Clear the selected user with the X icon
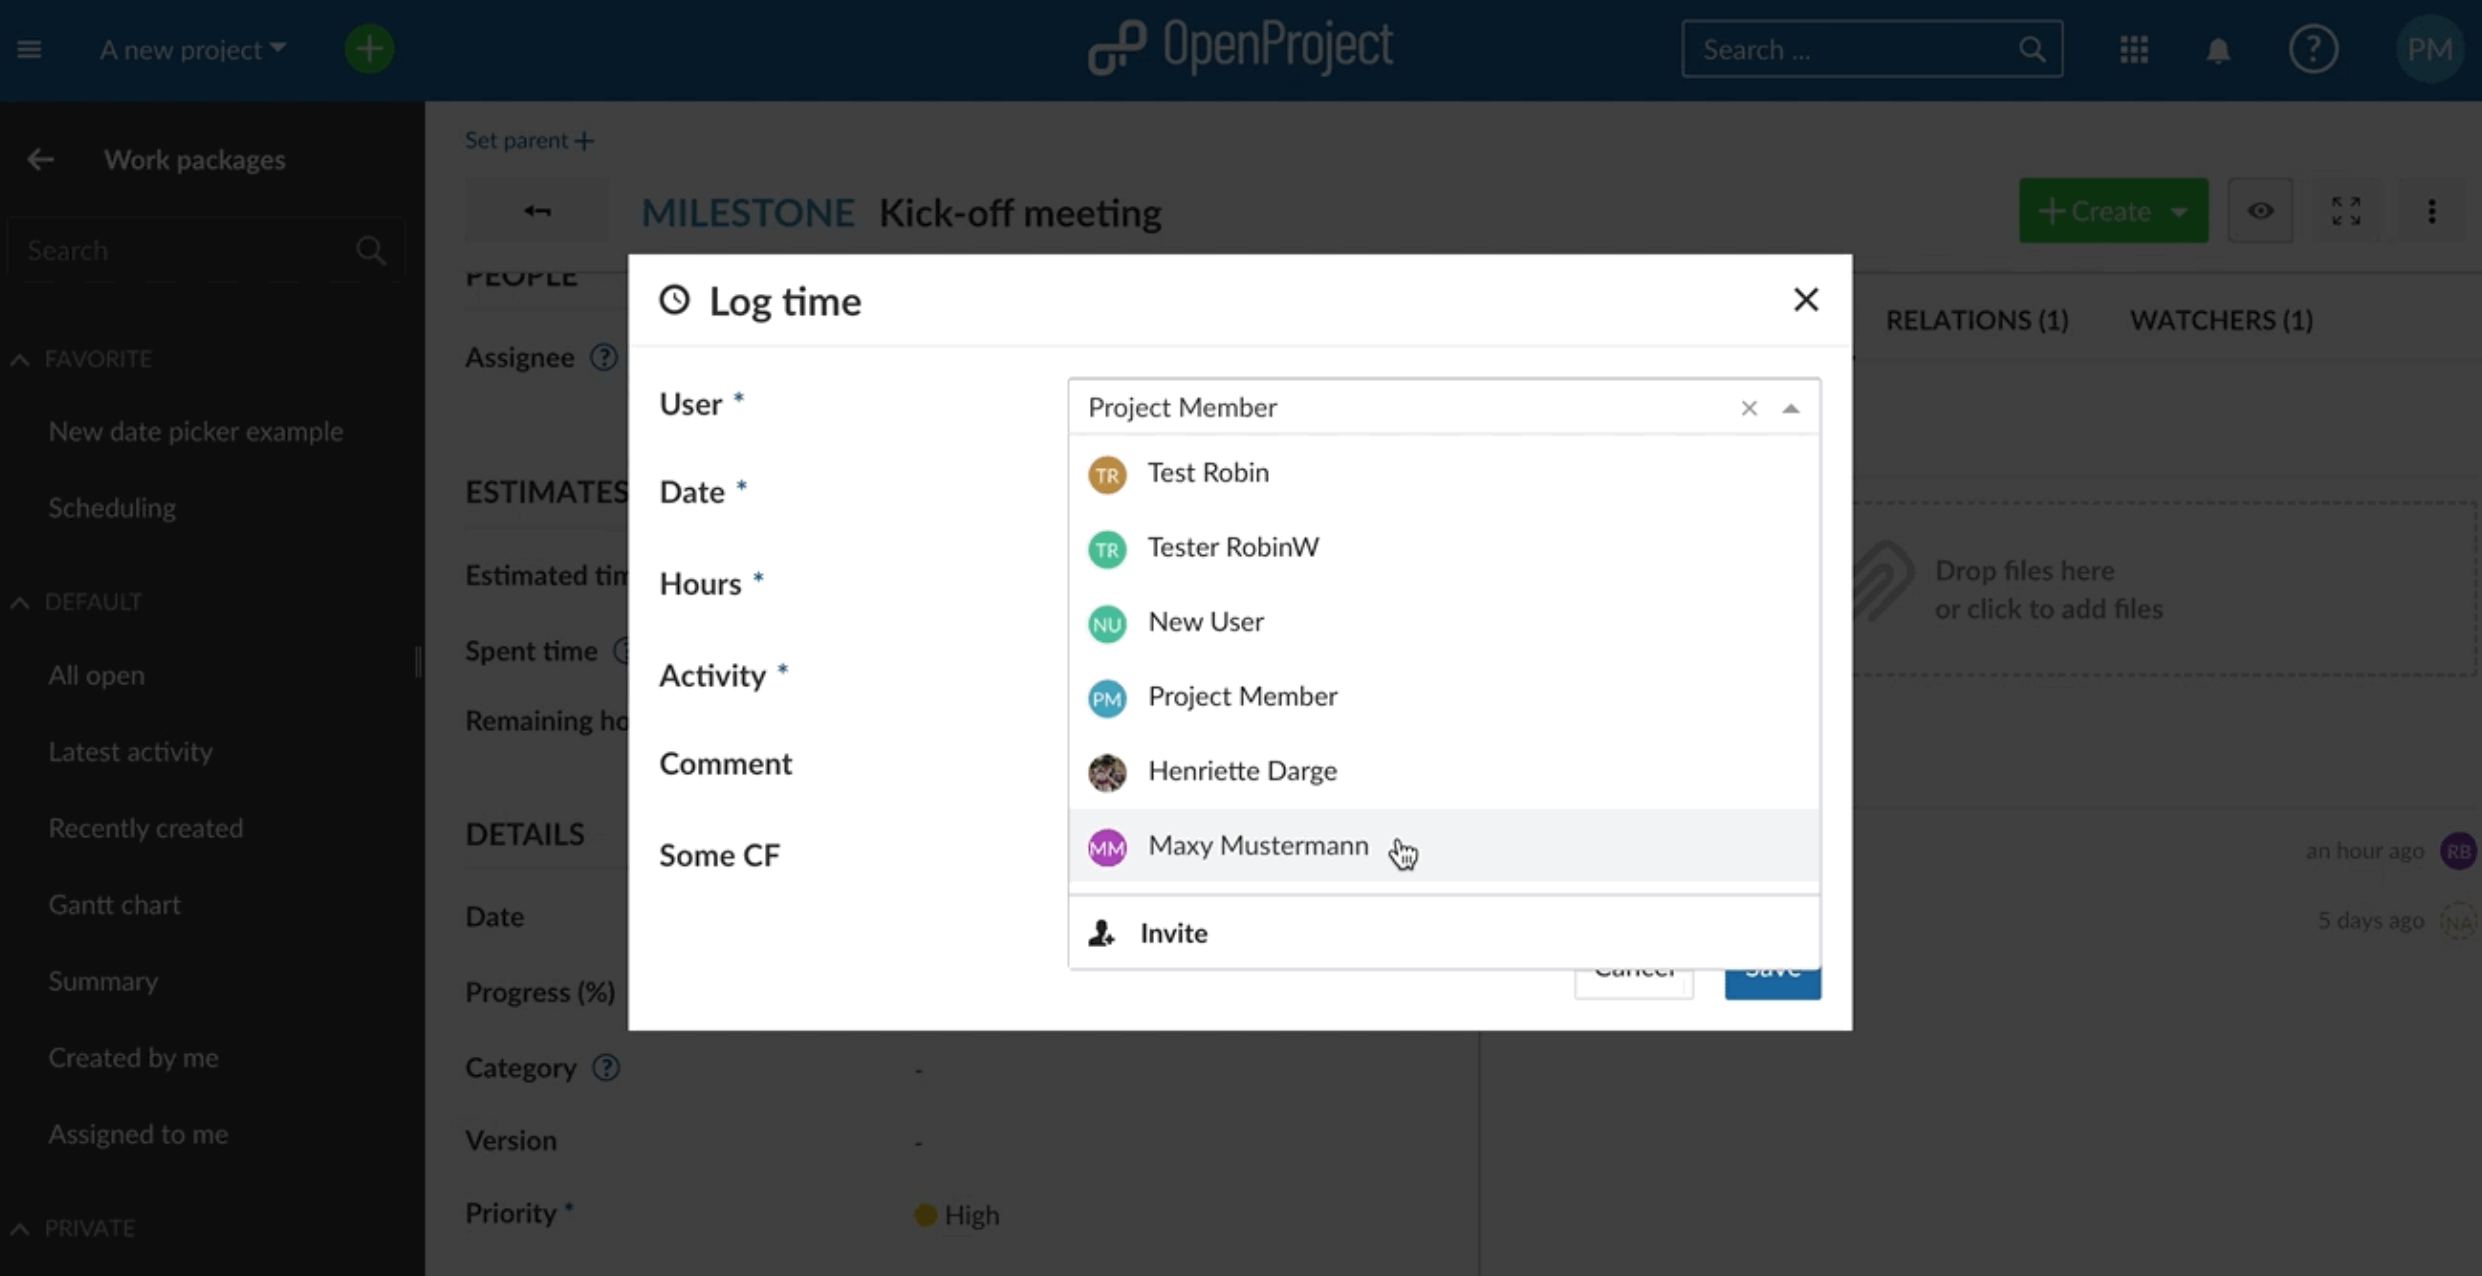 (x=1749, y=408)
